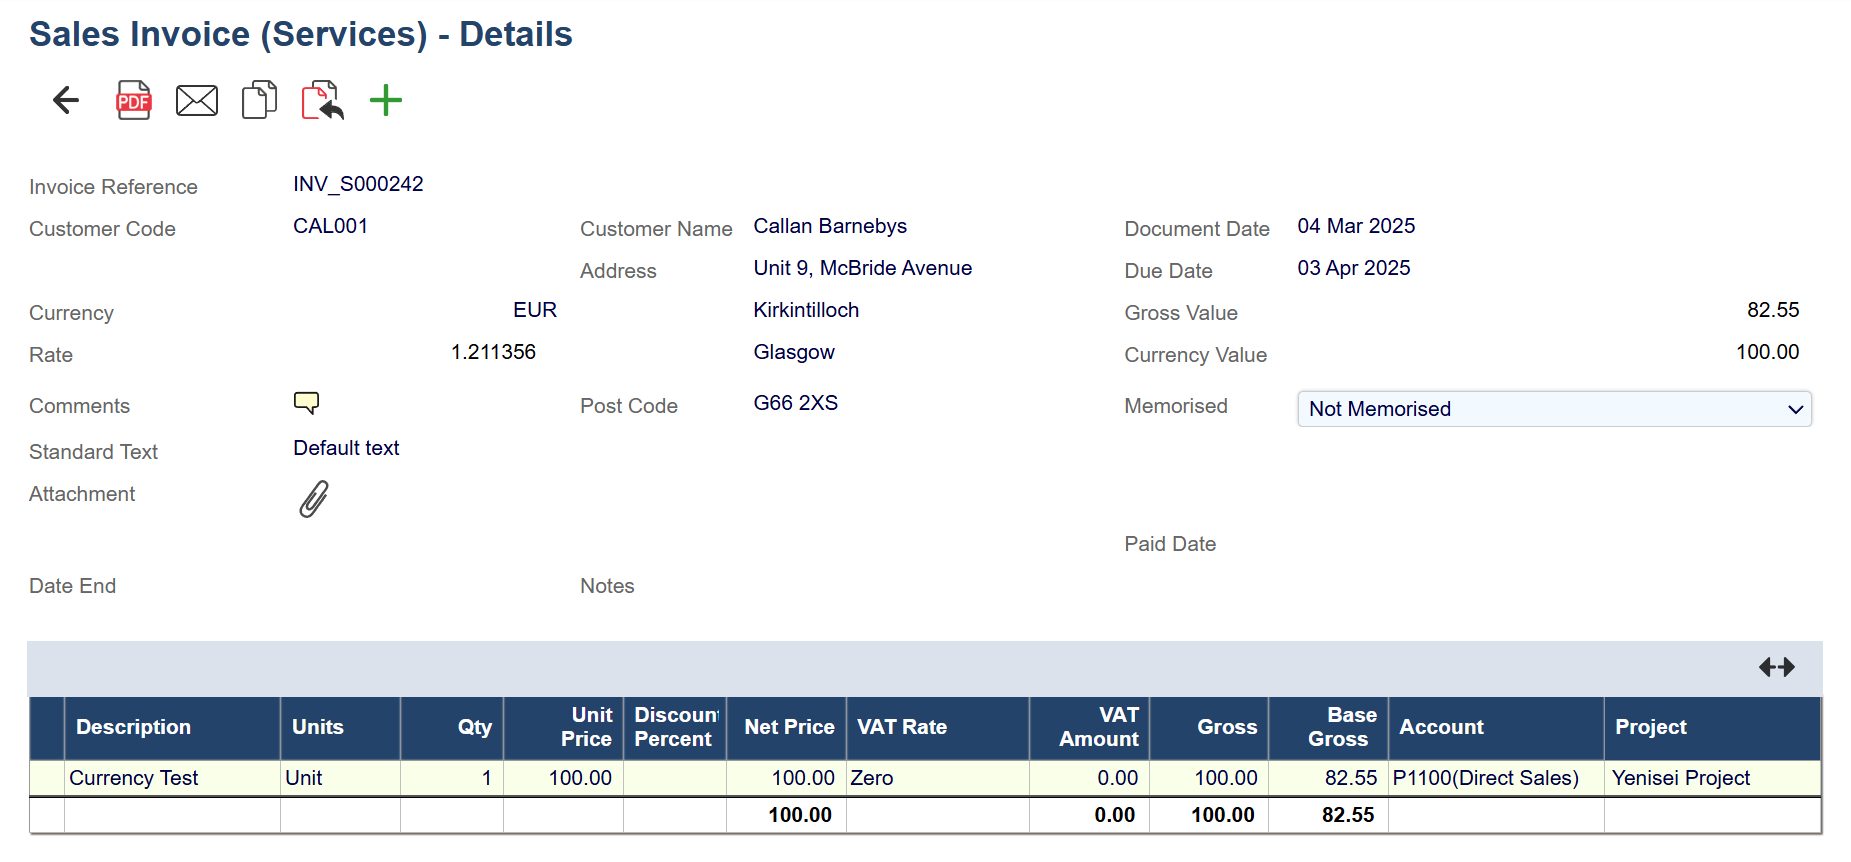The height and width of the screenshot is (862, 1851).
Task: Select the Currency Test line row
Action: point(134,778)
